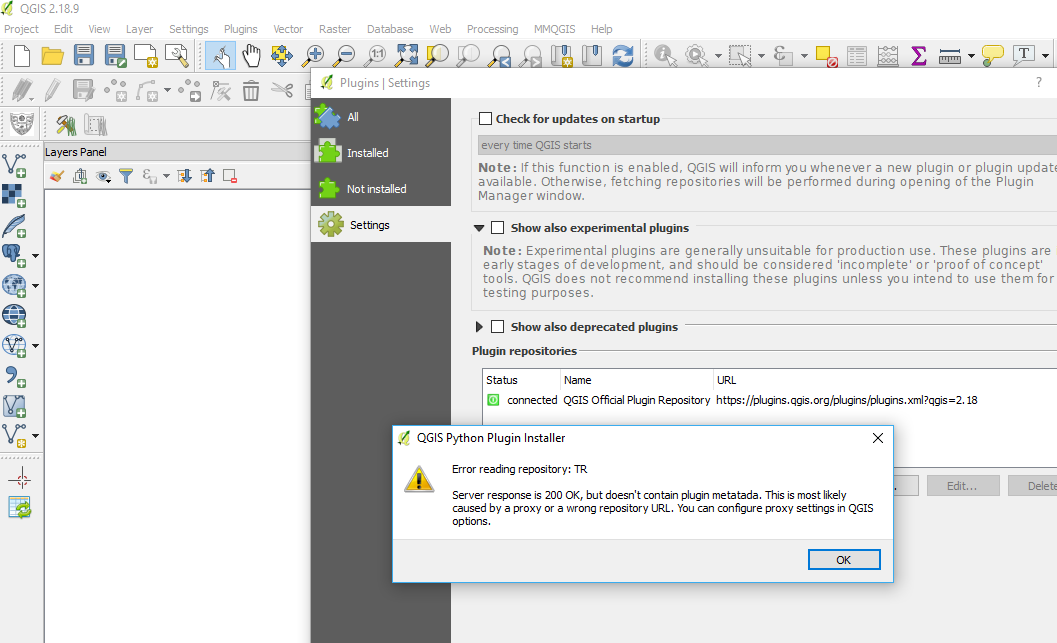Select the Settings tab in Plugins
This screenshot has height=643, width=1057.
[x=381, y=224]
